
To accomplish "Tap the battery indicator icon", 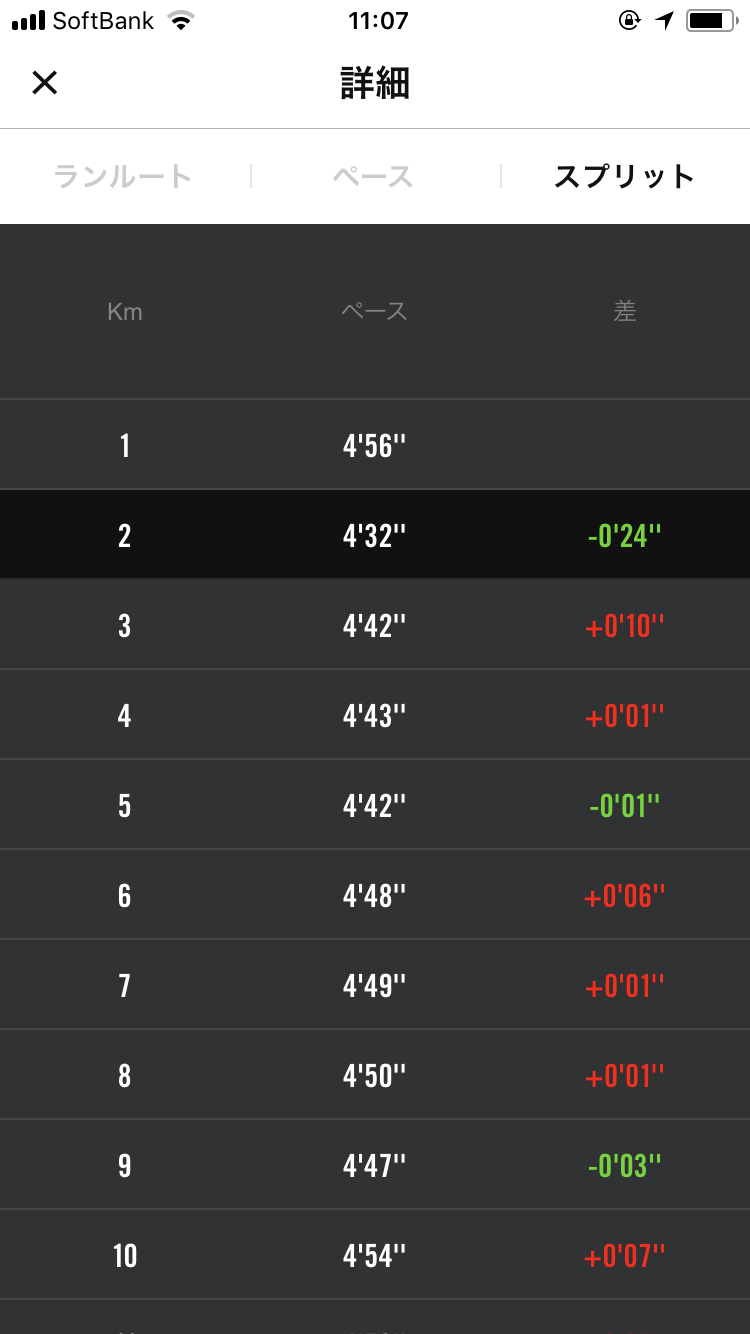I will 711,21.
